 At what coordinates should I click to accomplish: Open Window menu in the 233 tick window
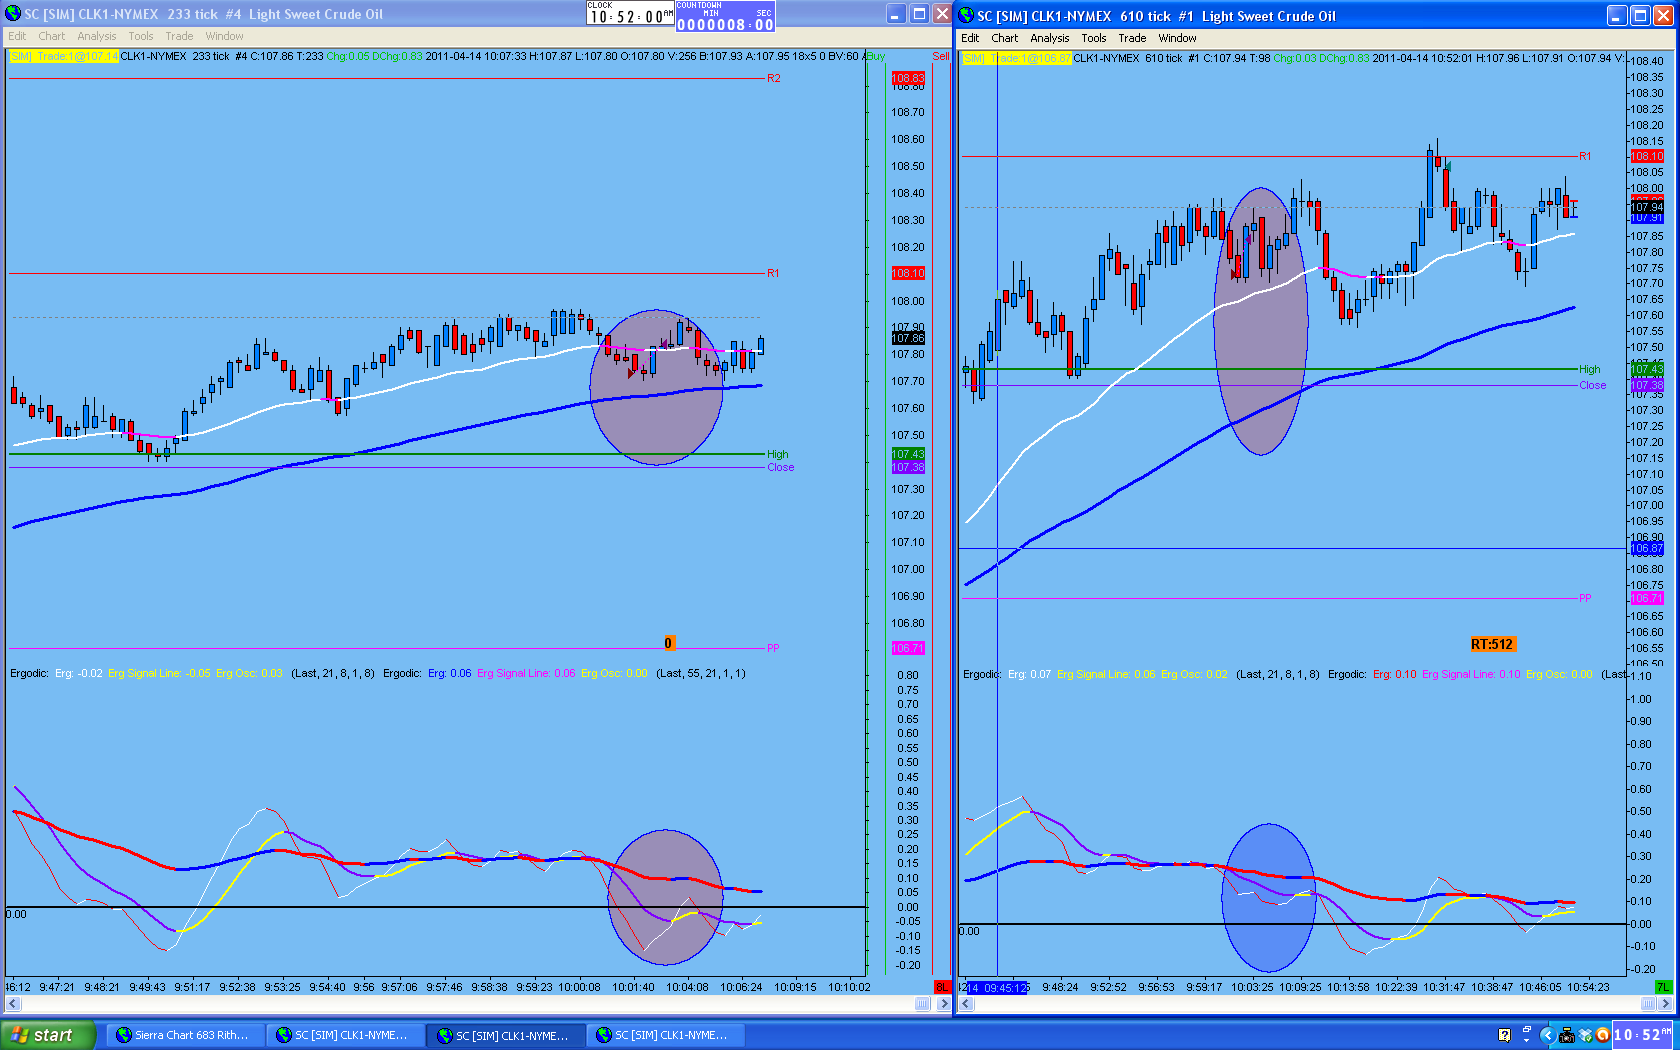[x=224, y=36]
